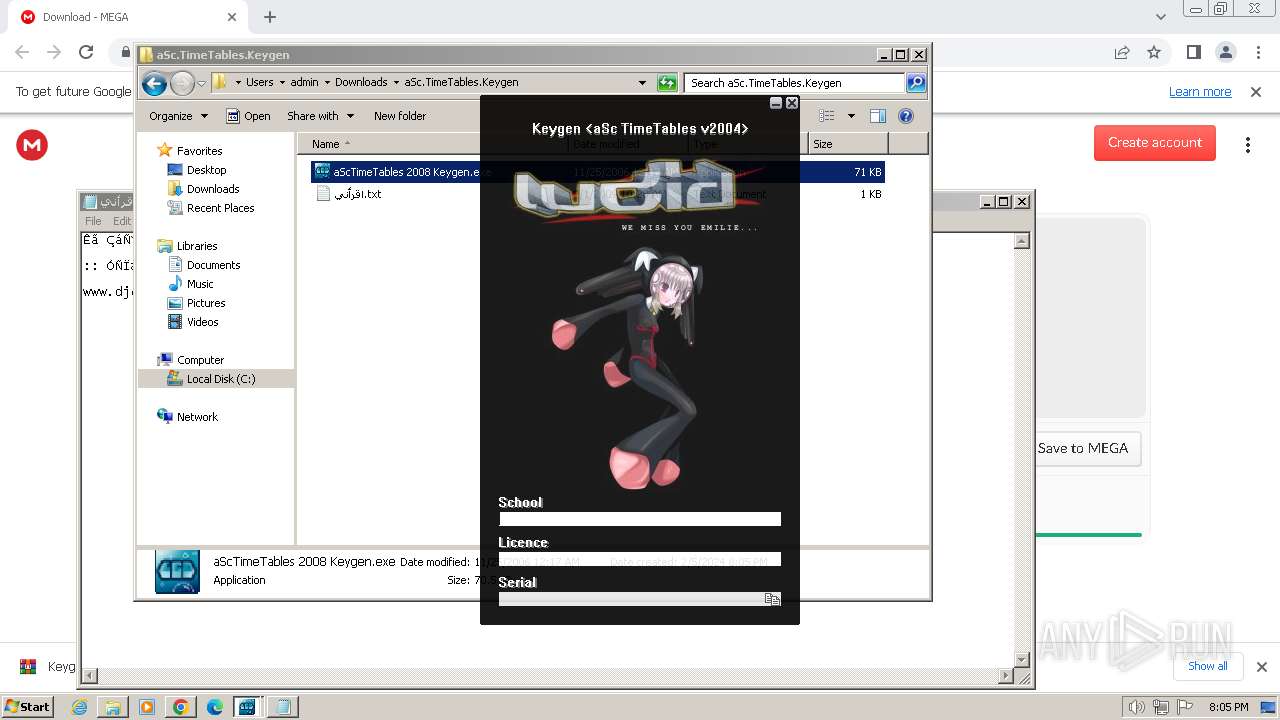Click Downloads in the address breadcrumb
This screenshot has width=1280, height=720.
[x=361, y=83]
